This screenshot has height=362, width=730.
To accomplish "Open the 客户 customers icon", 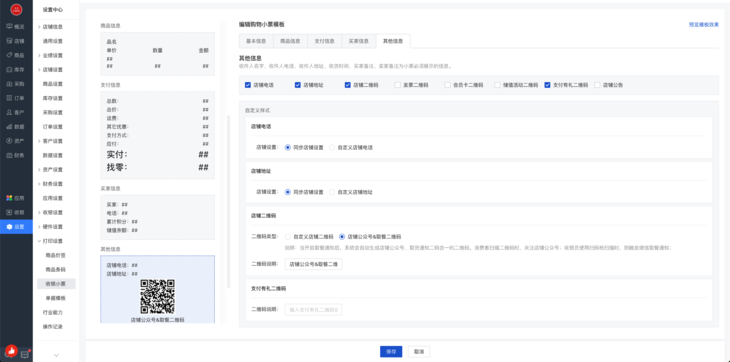I will click(x=9, y=112).
